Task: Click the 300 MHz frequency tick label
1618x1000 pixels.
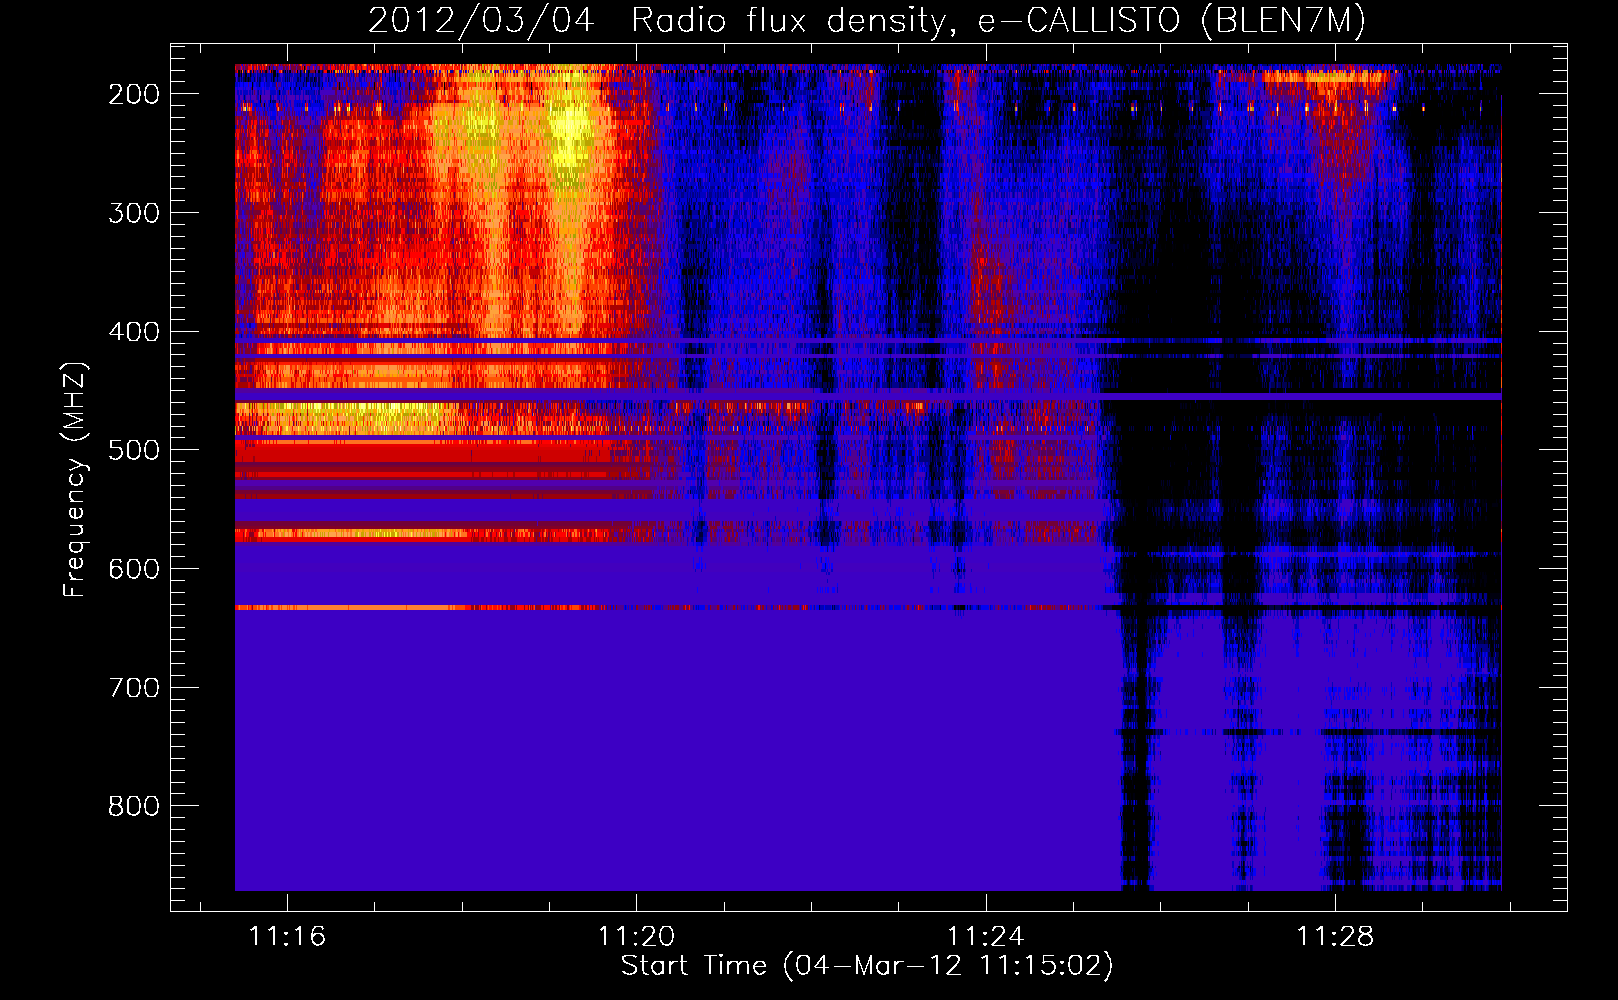Action: coord(134,213)
